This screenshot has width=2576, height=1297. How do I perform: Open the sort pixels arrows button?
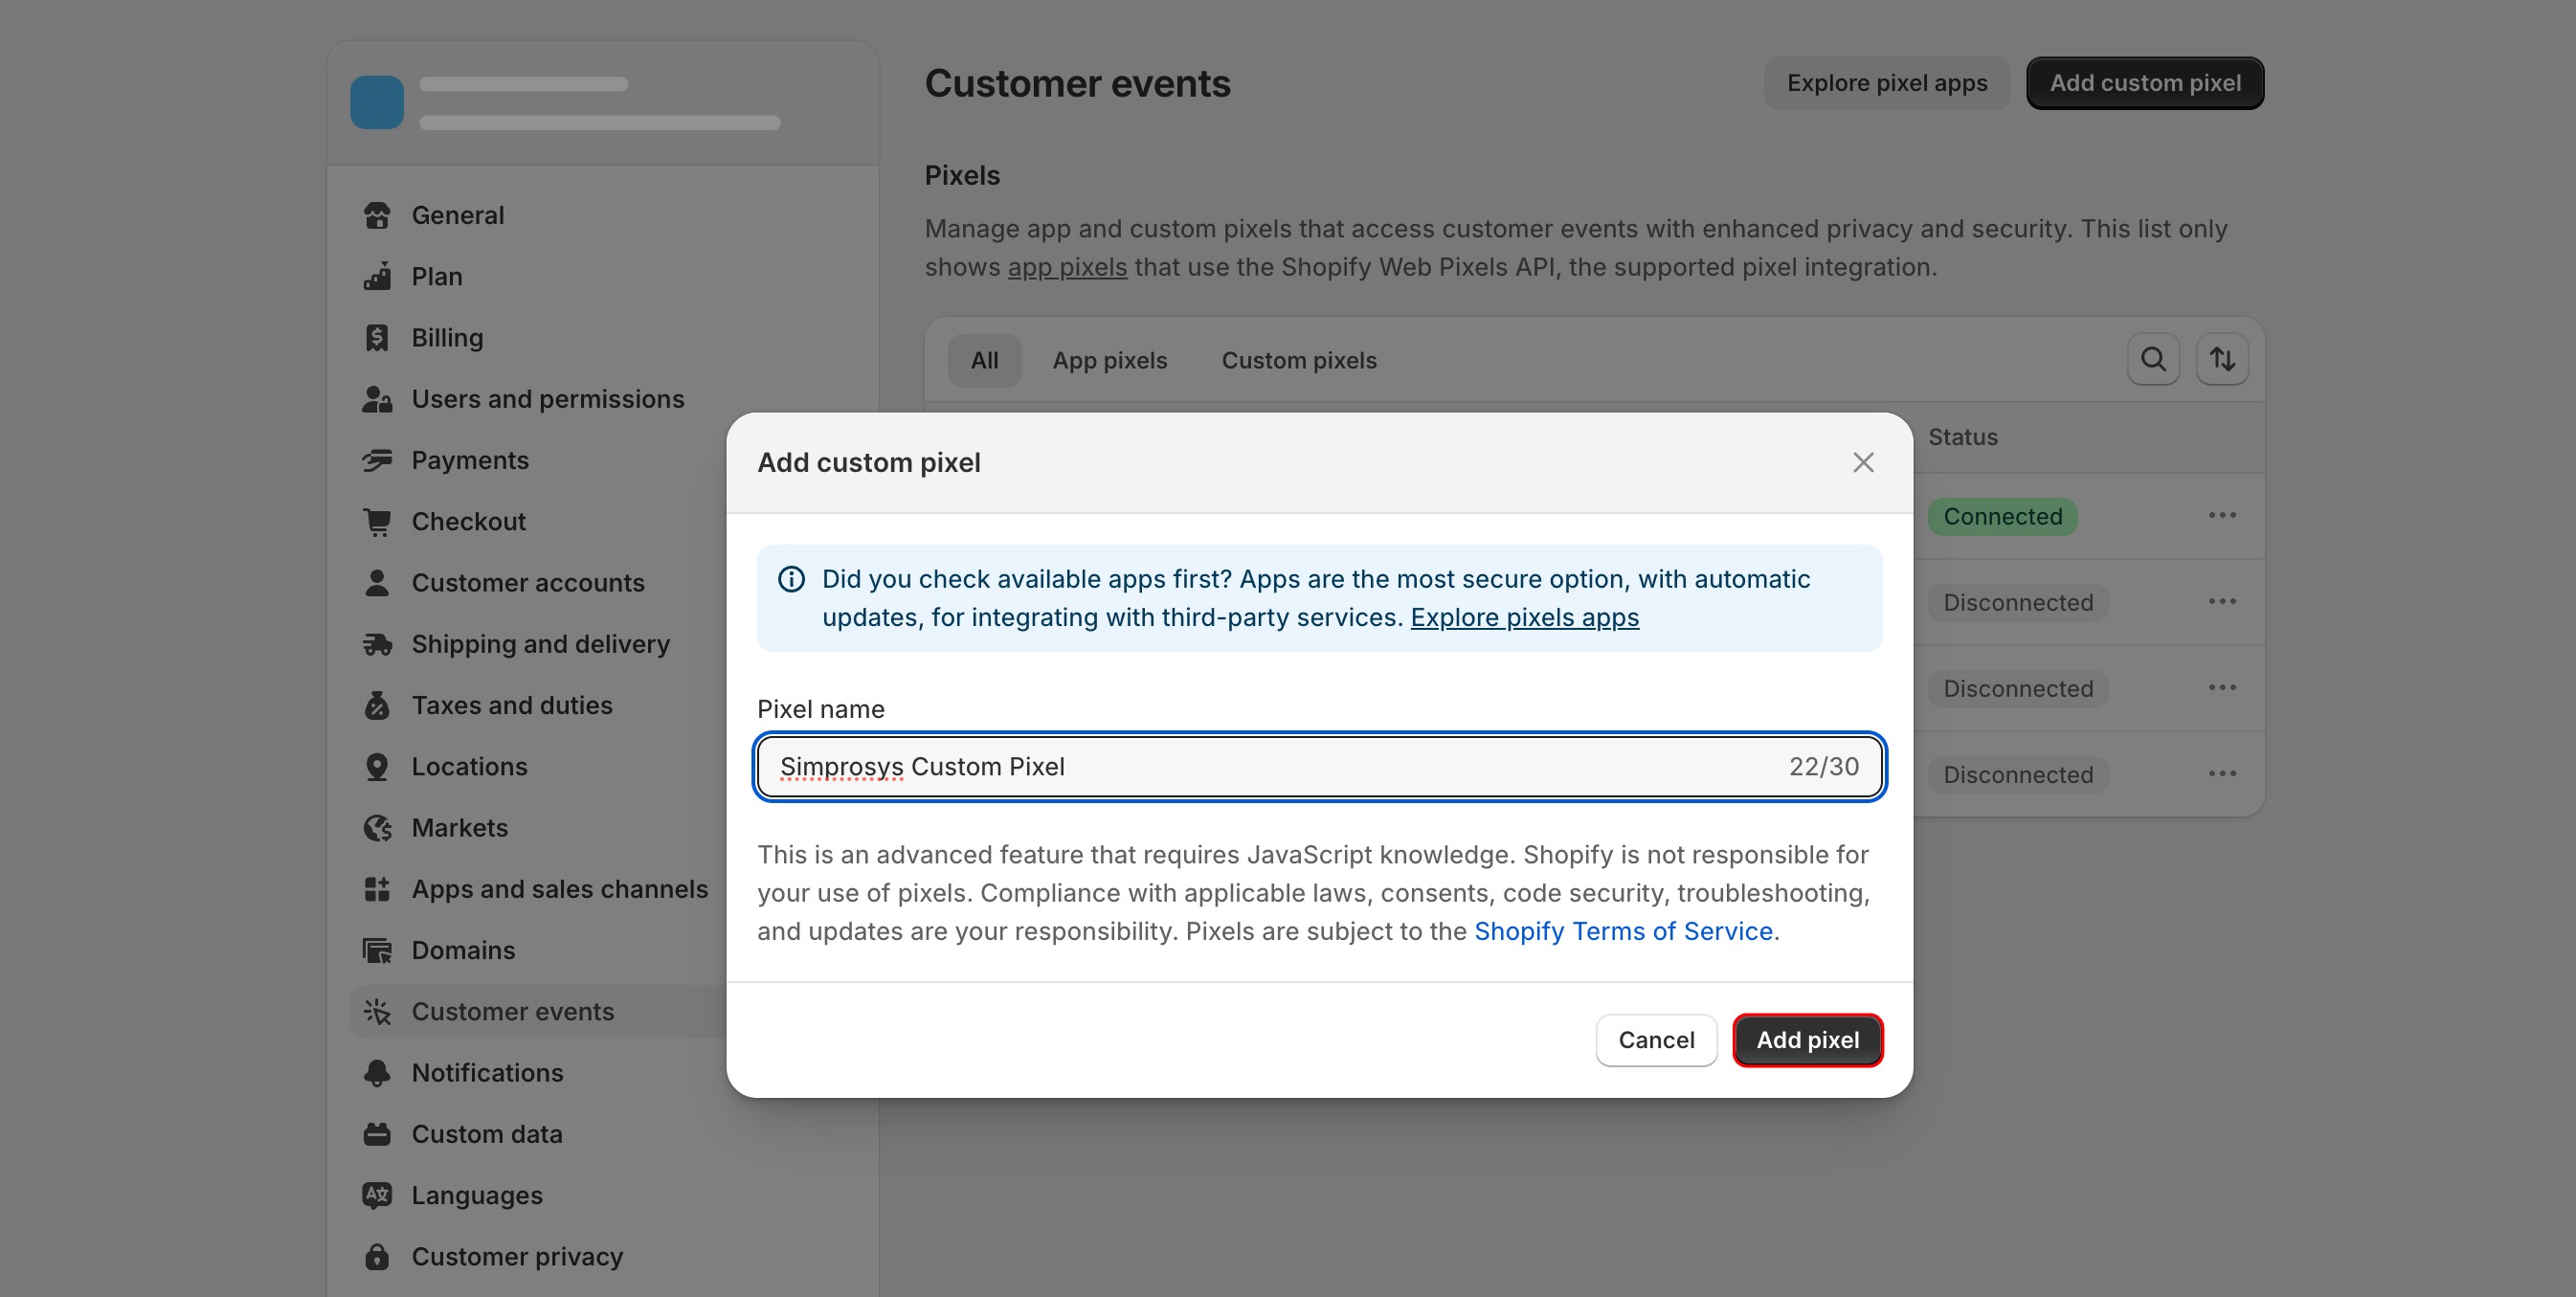click(2222, 359)
